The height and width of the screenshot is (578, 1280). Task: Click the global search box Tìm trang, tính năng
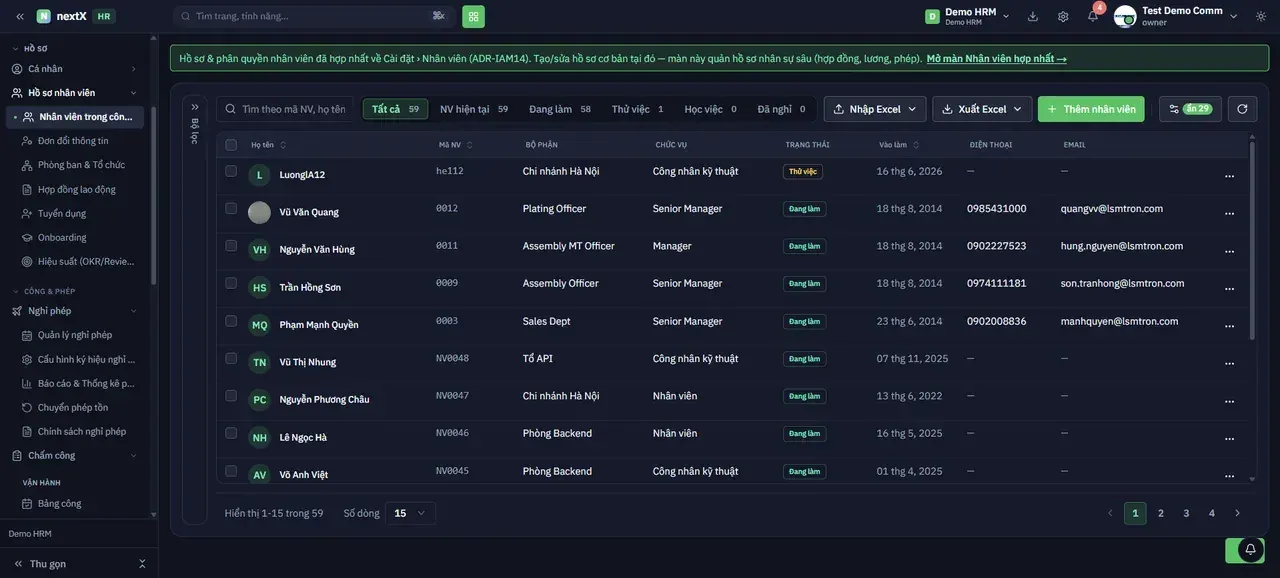(314, 16)
